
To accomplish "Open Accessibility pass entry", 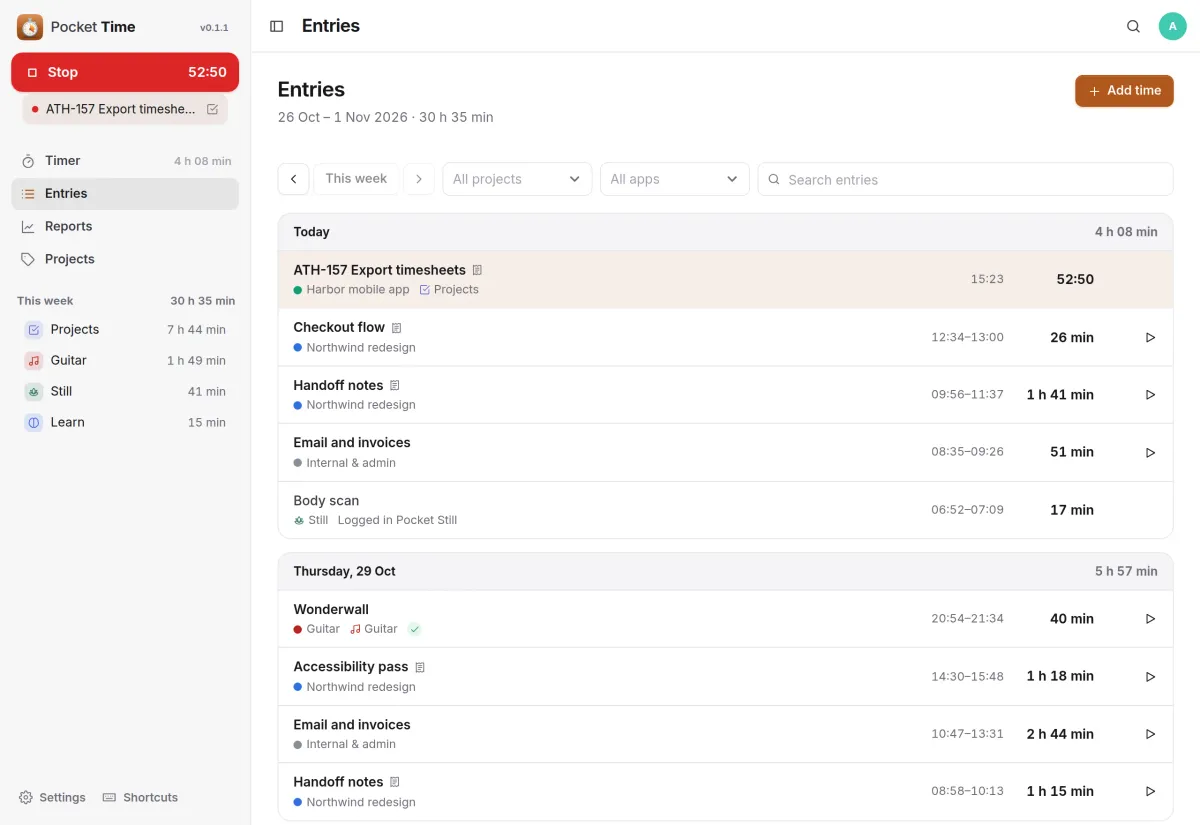I will (725, 676).
